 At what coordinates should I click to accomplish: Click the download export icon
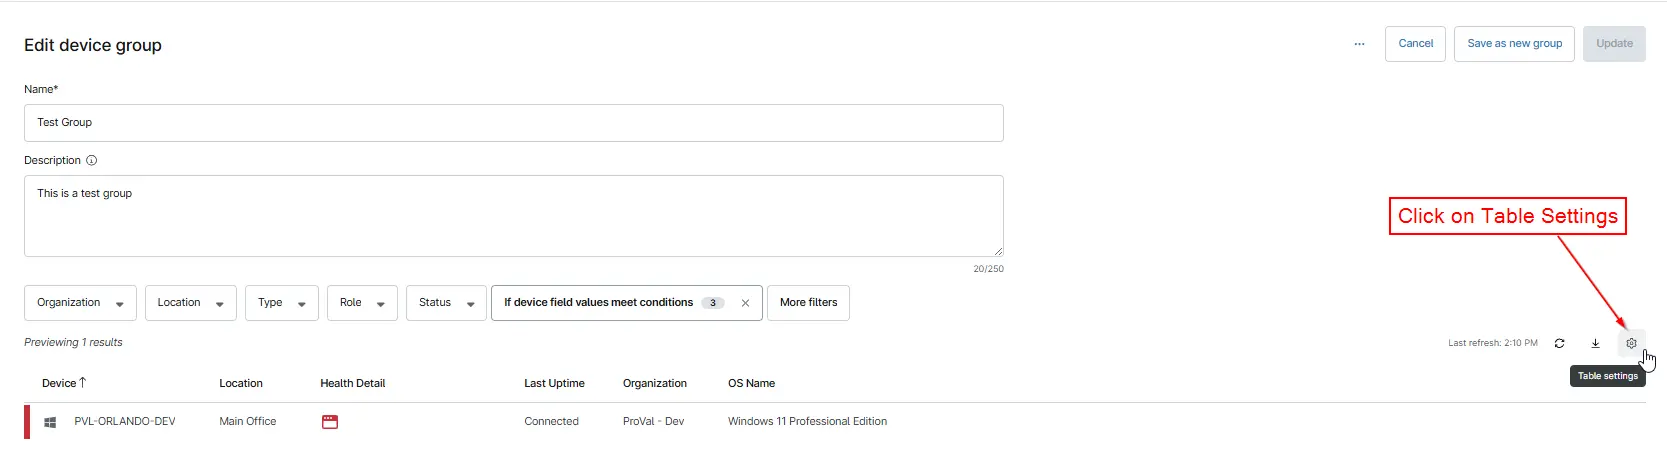pos(1595,343)
